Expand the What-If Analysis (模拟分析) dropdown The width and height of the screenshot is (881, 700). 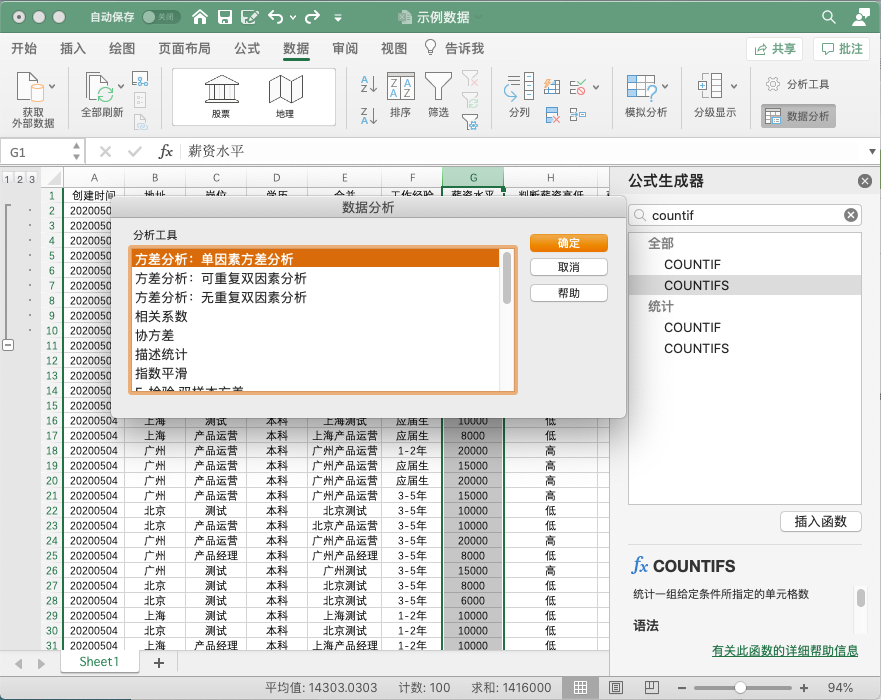point(663,87)
